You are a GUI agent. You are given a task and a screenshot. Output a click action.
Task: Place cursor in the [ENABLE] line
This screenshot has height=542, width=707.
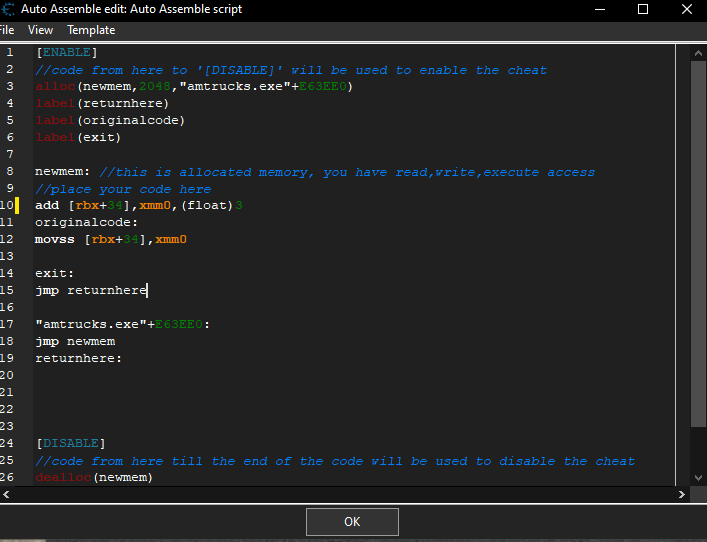67,53
